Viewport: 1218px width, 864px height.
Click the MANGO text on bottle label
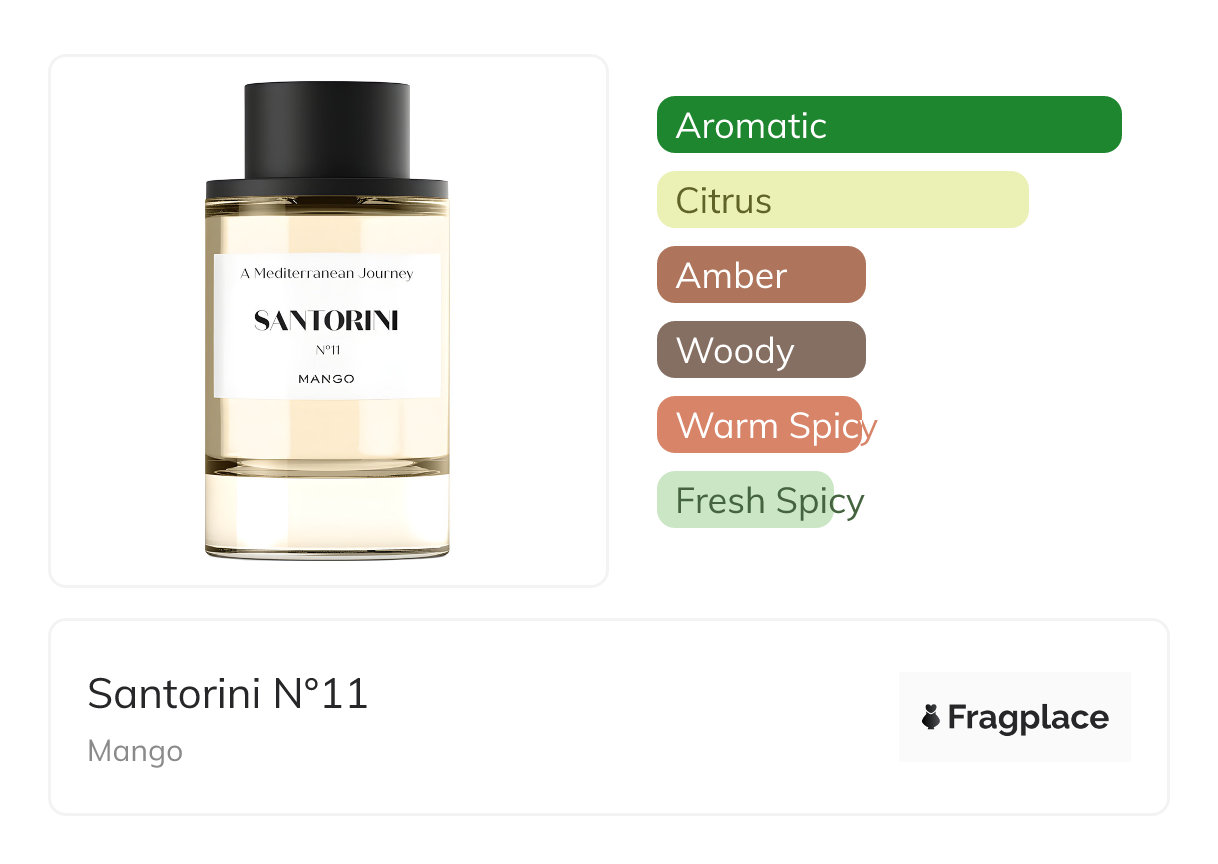coord(326,379)
